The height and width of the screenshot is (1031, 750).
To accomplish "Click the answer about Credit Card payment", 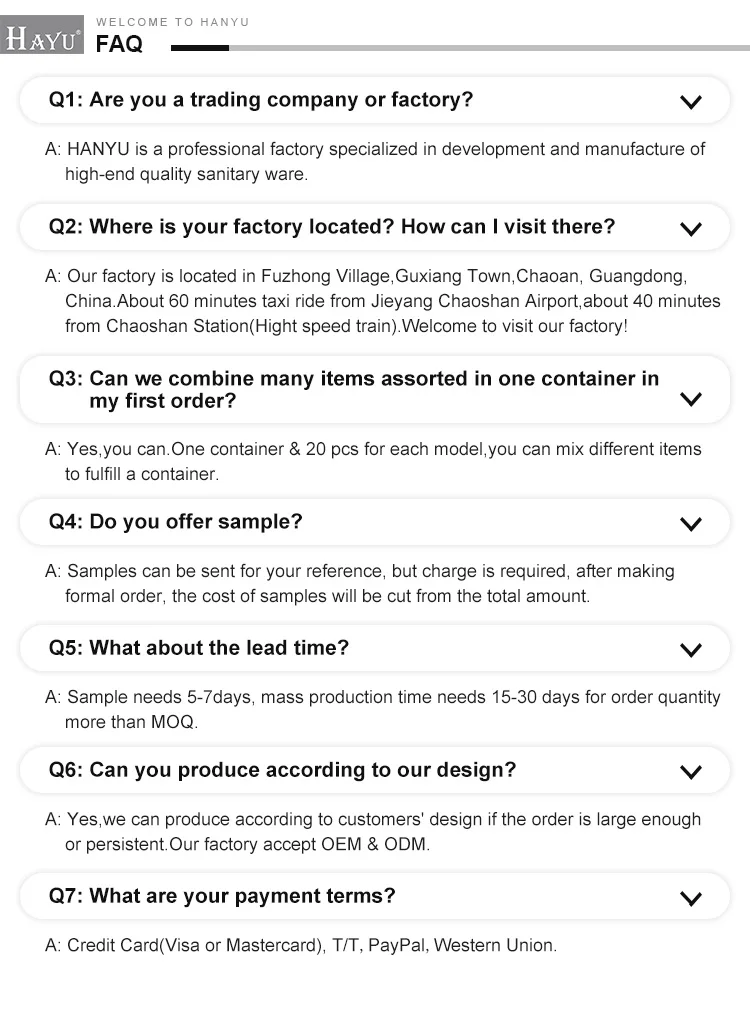I will [x=301, y=946].
